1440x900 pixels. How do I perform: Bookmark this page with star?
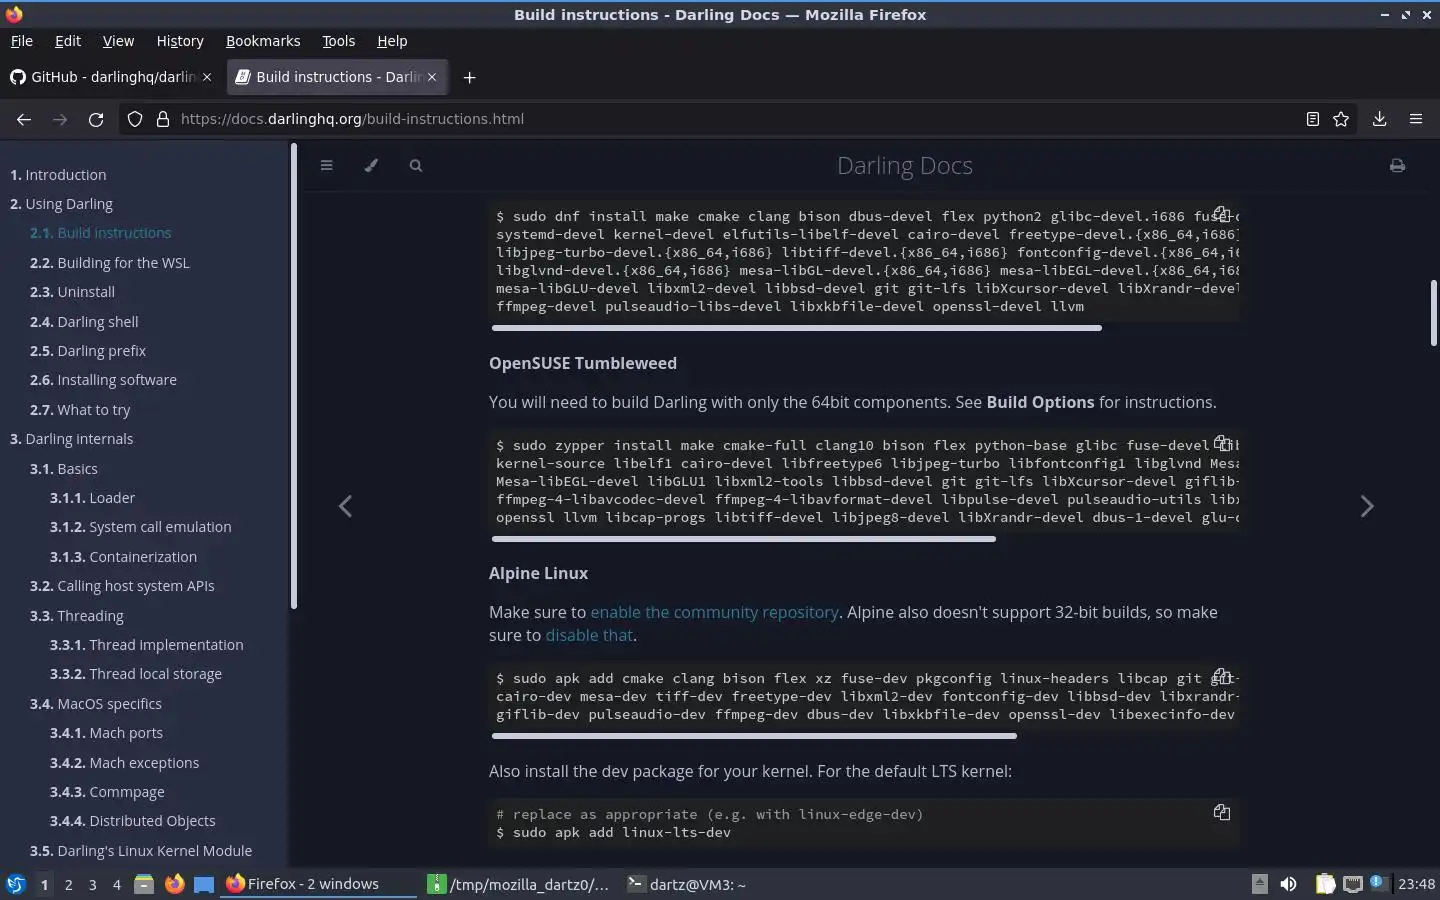coord(1341,119)
